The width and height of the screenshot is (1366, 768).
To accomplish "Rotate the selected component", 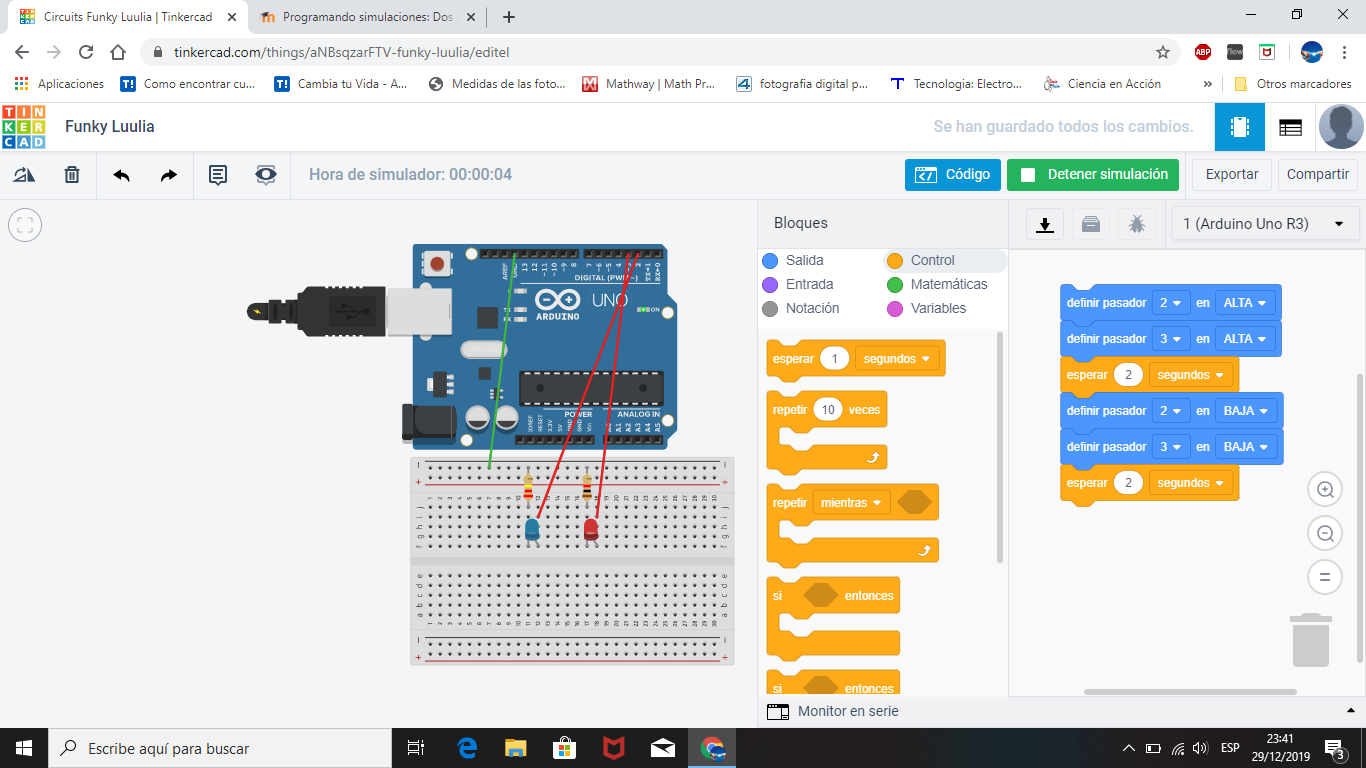I will 24,175.
